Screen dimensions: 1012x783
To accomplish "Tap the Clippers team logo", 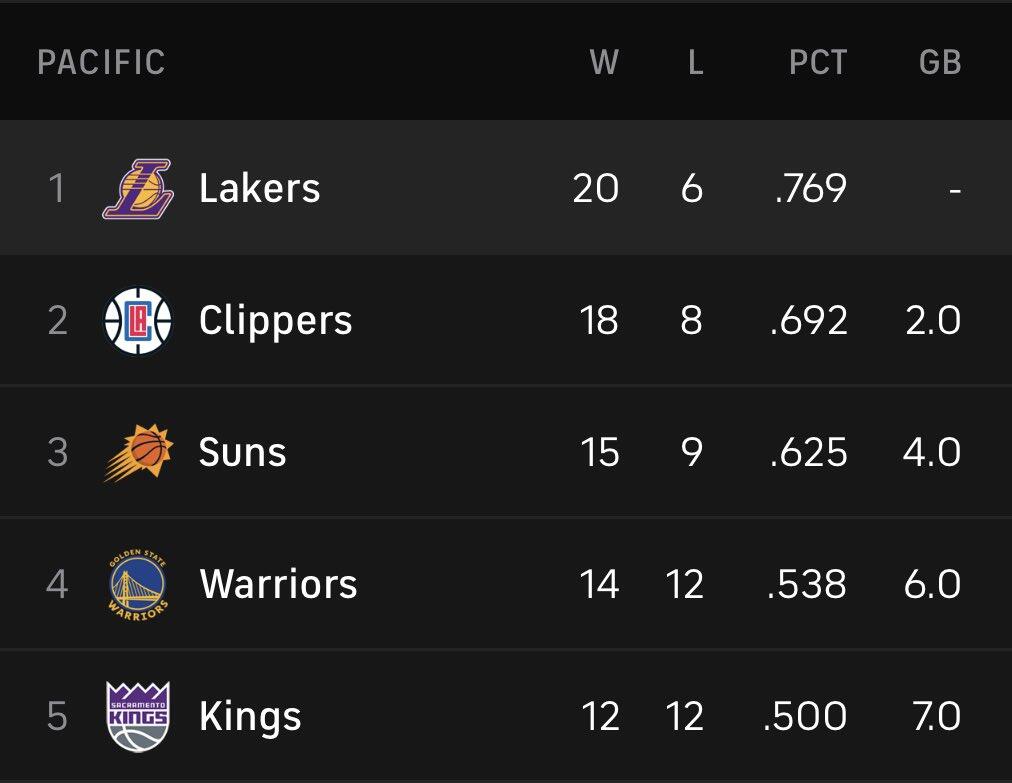I will click(138, 321).
